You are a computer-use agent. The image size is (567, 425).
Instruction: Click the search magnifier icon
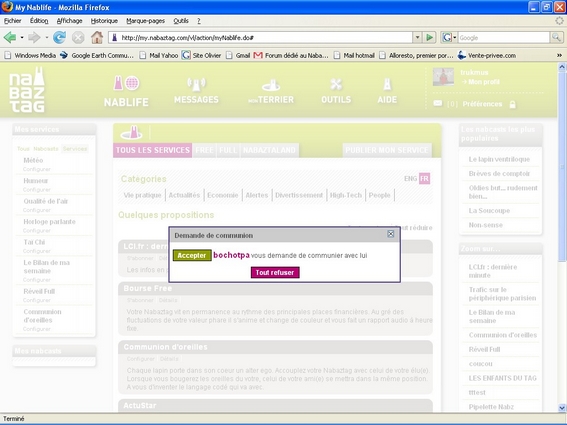[x=556, y=37]
